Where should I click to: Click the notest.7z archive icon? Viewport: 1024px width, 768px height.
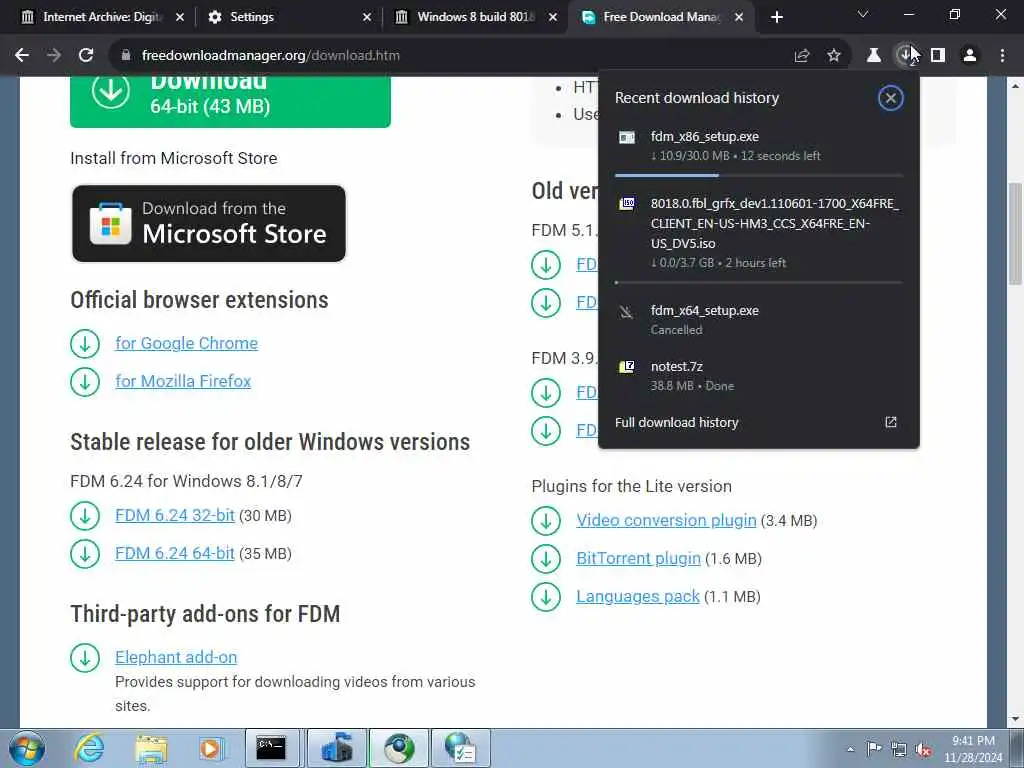pyautogui.click(x=627, y=367)
